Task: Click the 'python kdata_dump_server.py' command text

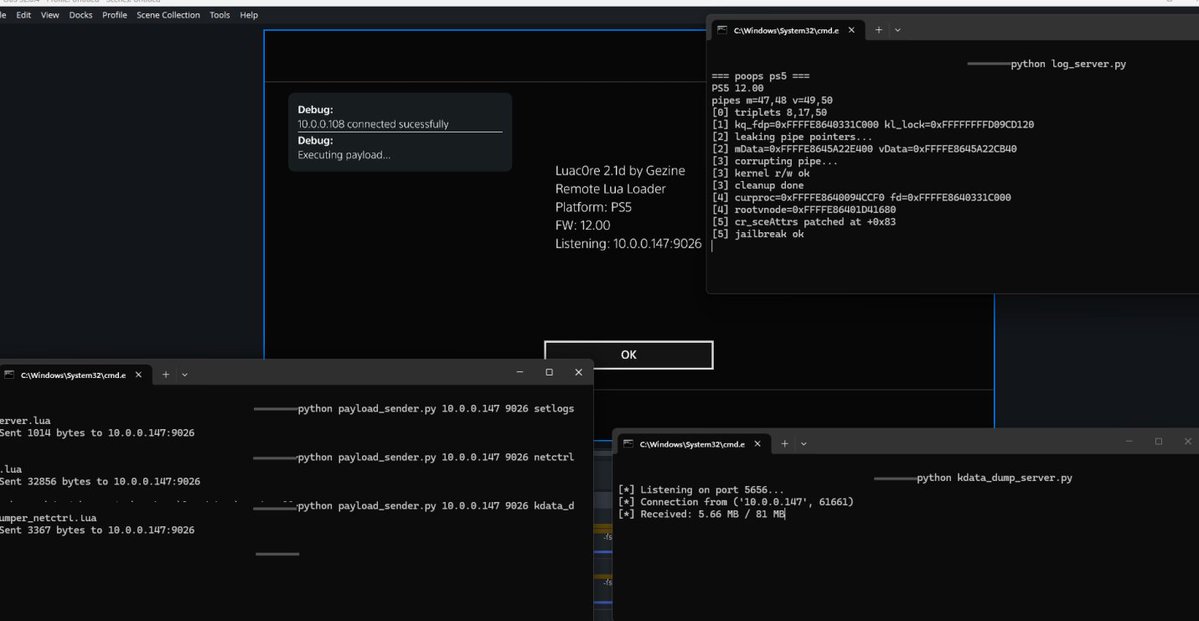Action: coord(994,478)
